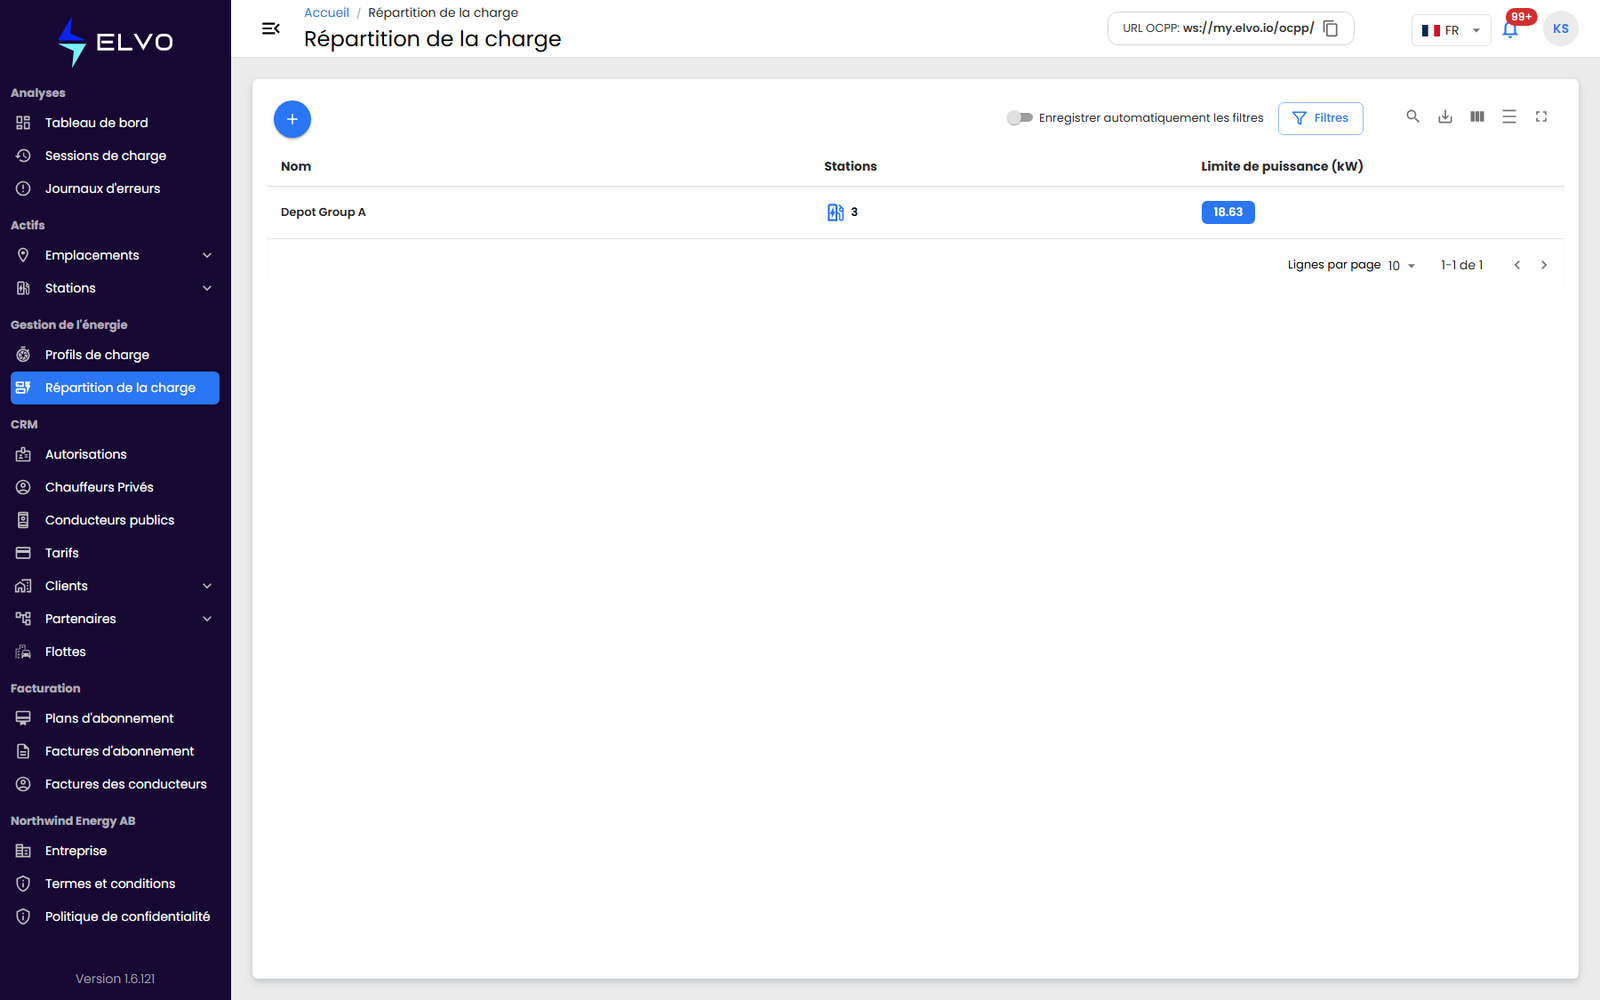
Task: Open the KS user avatar menu
Action: (x=1560, y=29)
